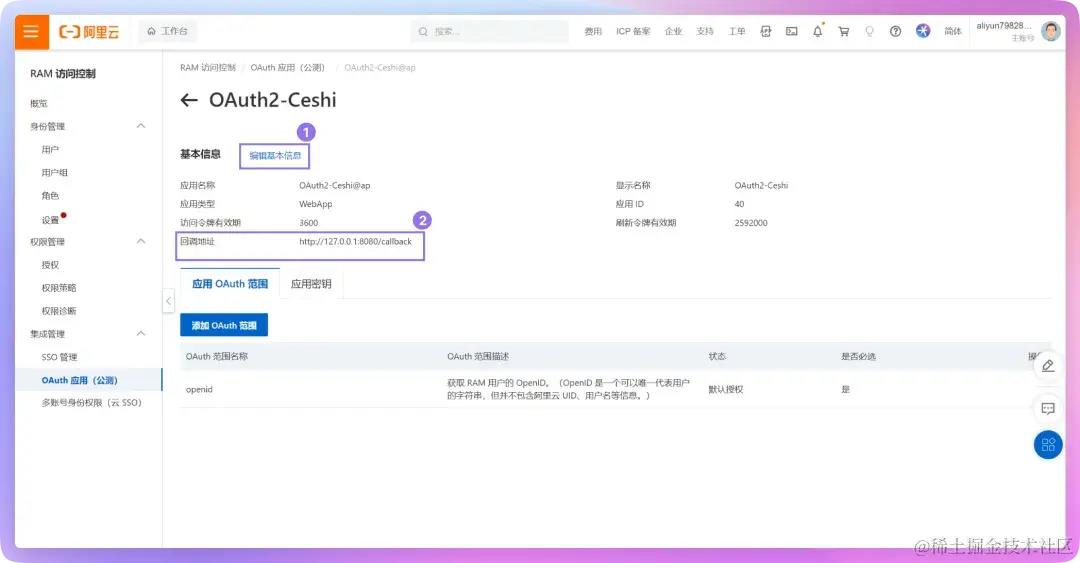Click the Alibaba Cloud logo
The image size is (1080, 563).
89,32
